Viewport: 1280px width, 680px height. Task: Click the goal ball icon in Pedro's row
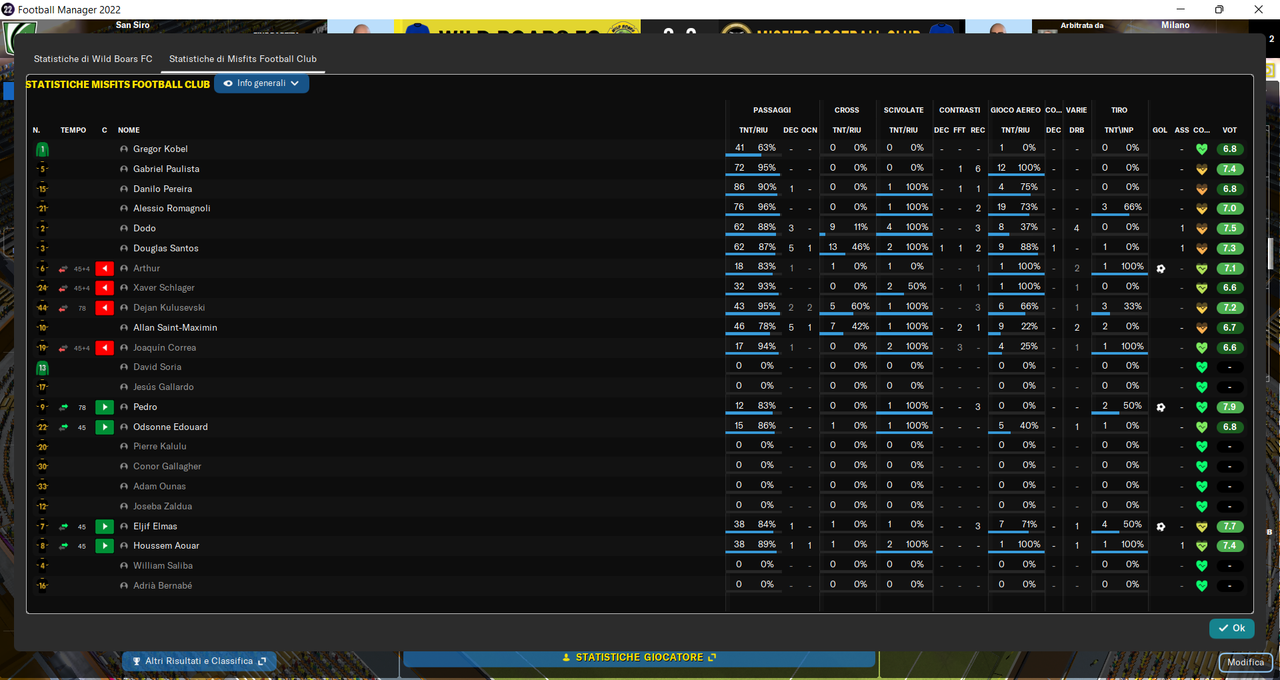pyautogui.click(x=1161, y=407)
